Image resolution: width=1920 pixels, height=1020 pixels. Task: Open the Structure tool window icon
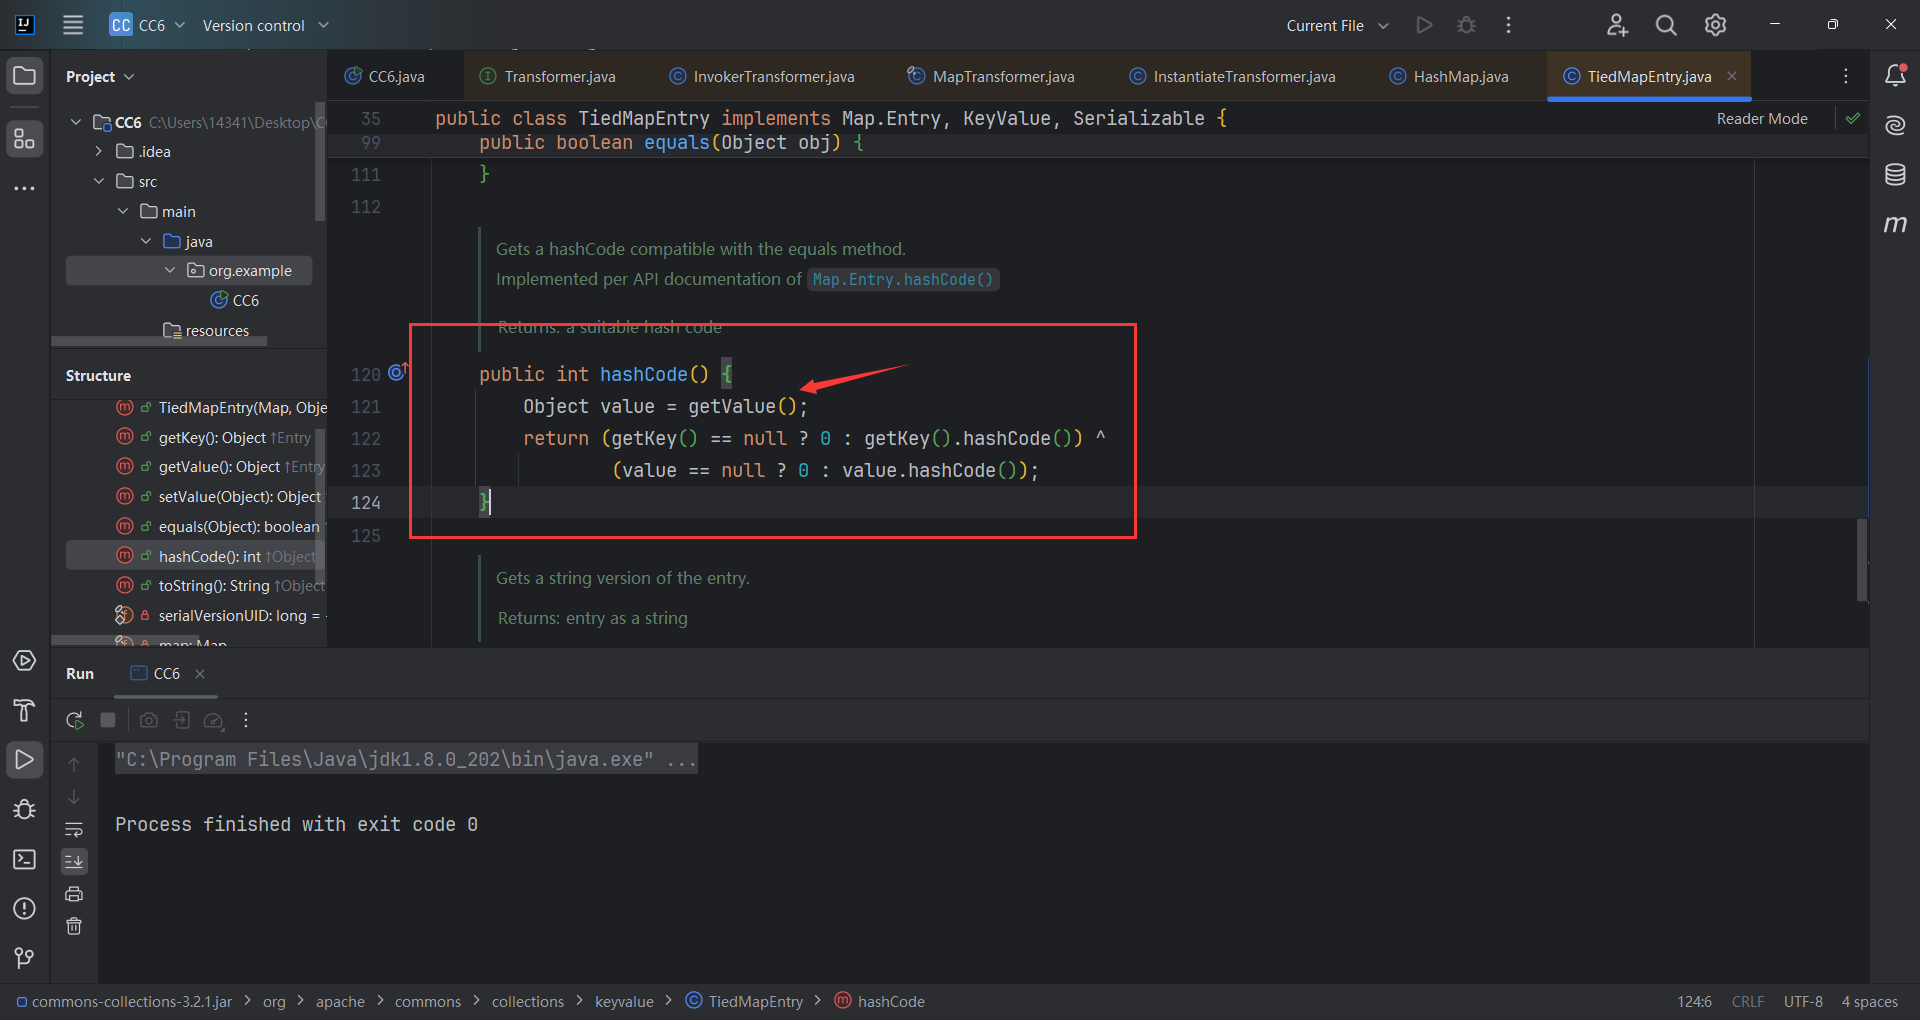pos(25,138)
